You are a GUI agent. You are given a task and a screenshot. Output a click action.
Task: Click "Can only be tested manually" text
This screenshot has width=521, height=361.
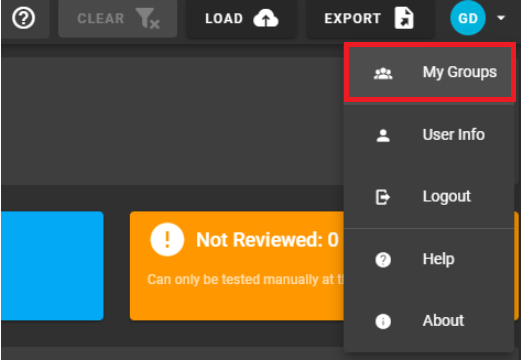point(245,279)
